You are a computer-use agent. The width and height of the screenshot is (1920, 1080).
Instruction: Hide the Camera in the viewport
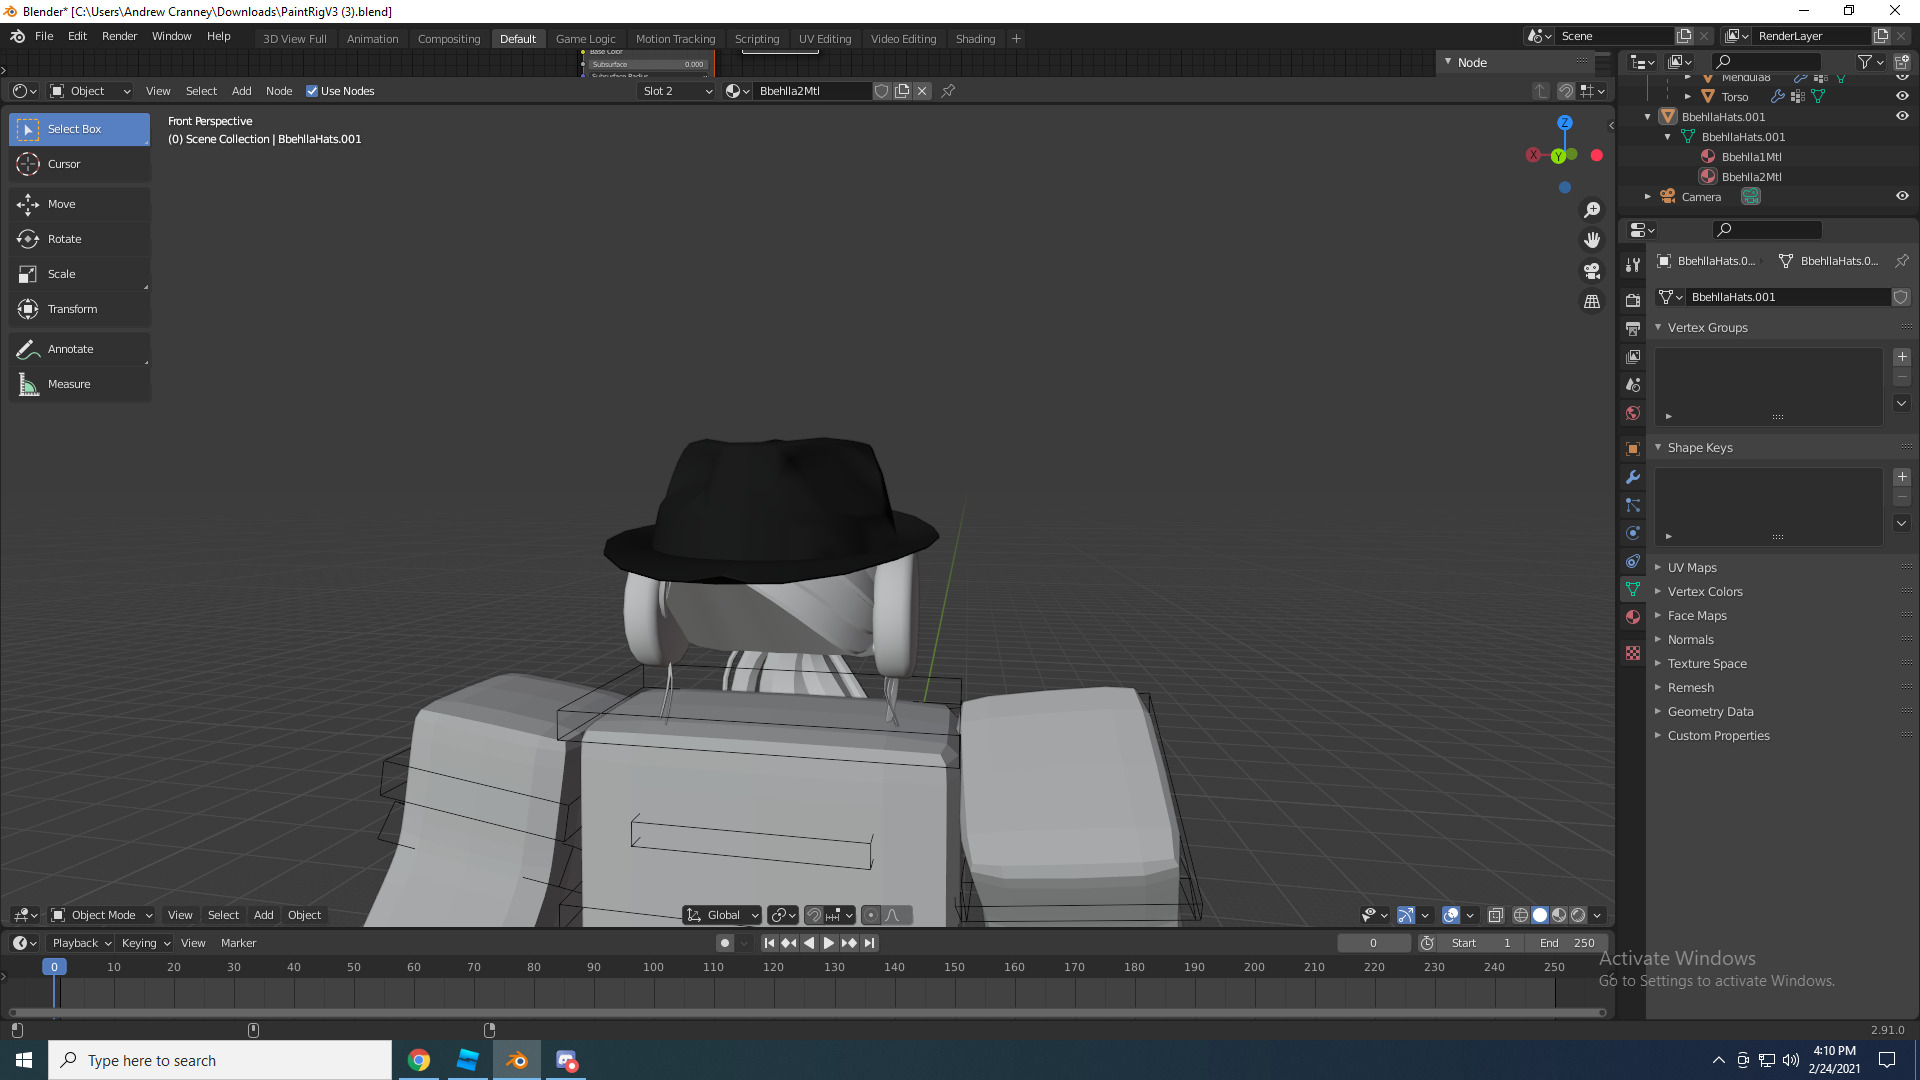(1903, 196)
